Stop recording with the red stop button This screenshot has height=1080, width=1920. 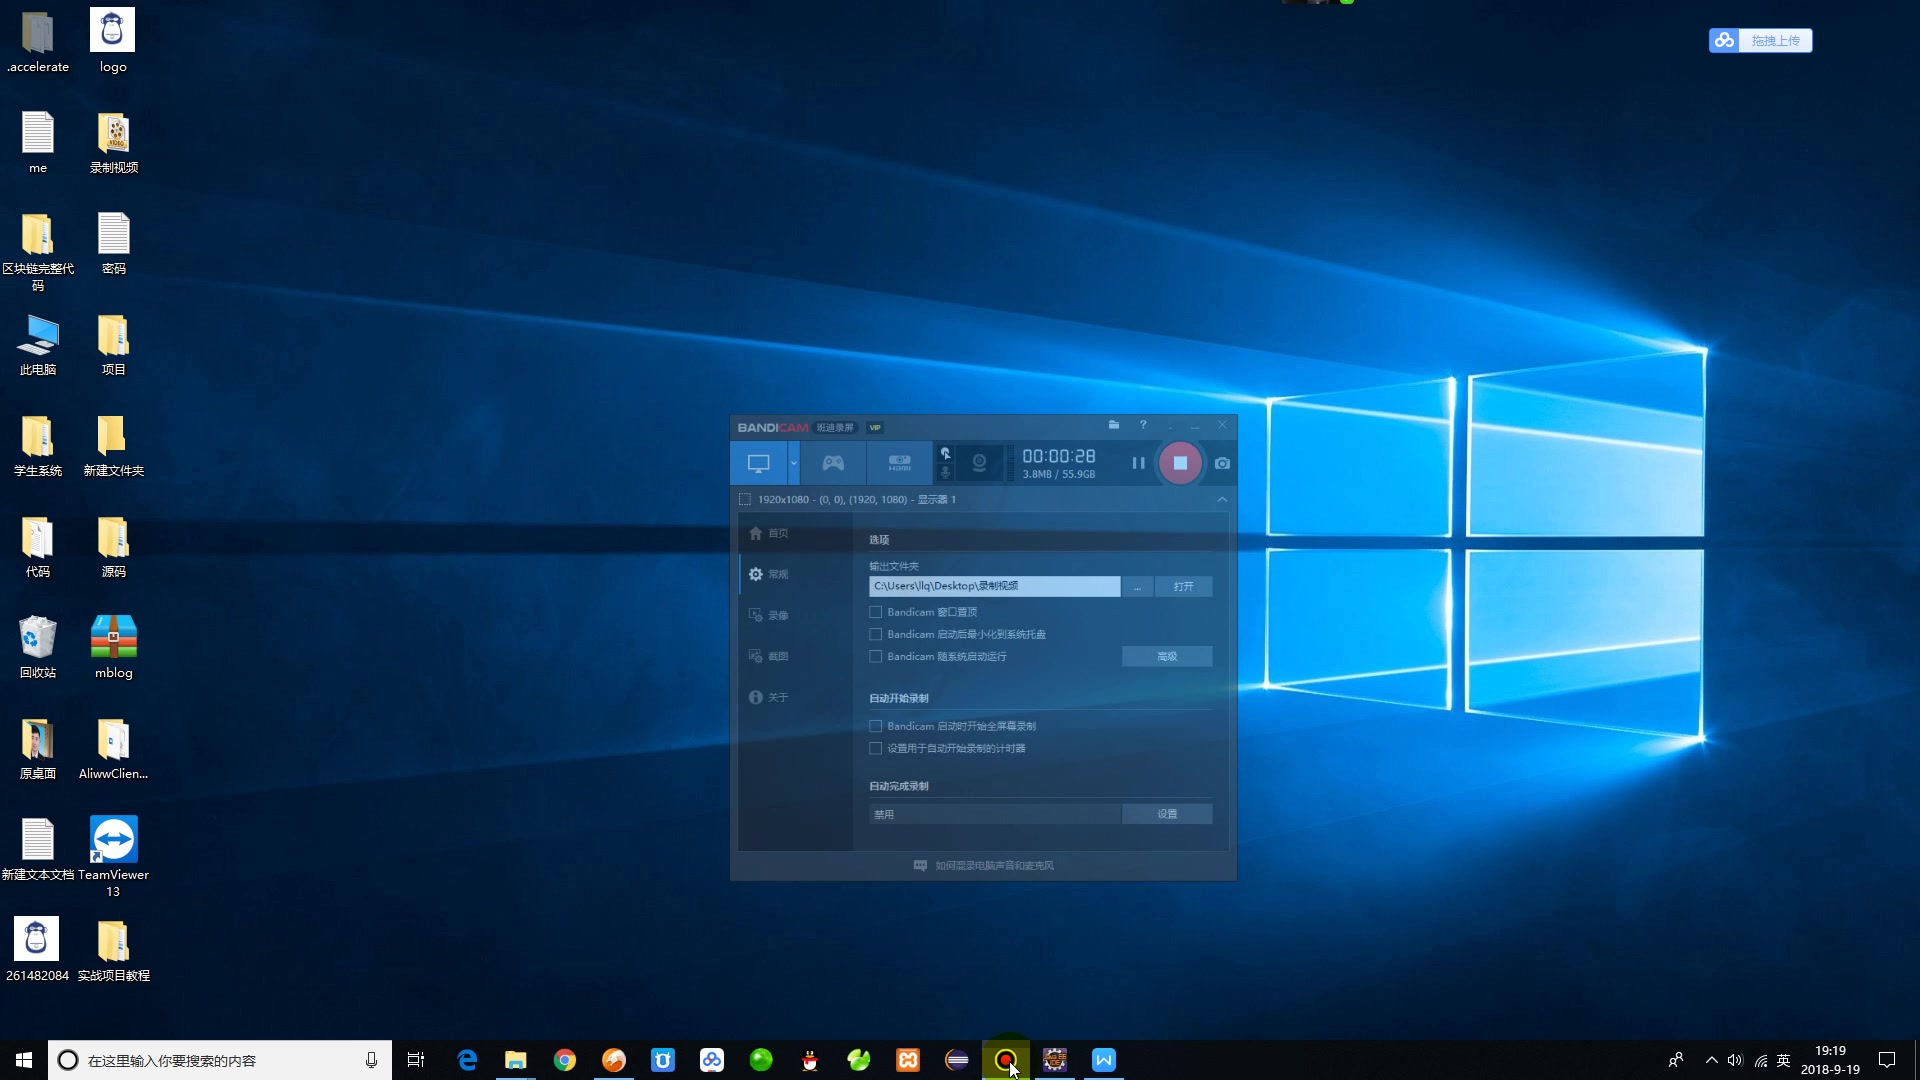[1180, 463]
